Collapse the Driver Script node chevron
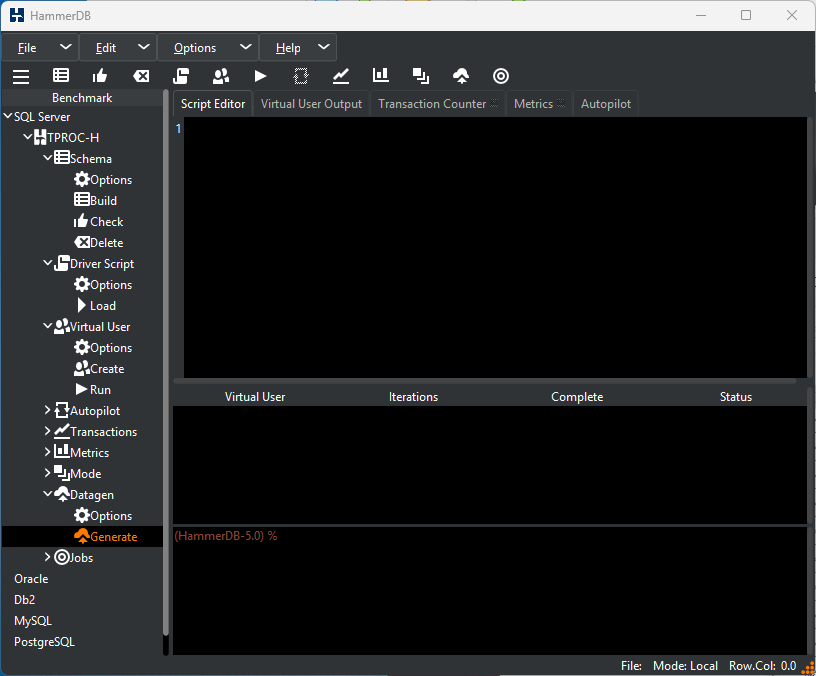Image resolution: width=816 pixels, height=676 pixels. click(47, 263)
